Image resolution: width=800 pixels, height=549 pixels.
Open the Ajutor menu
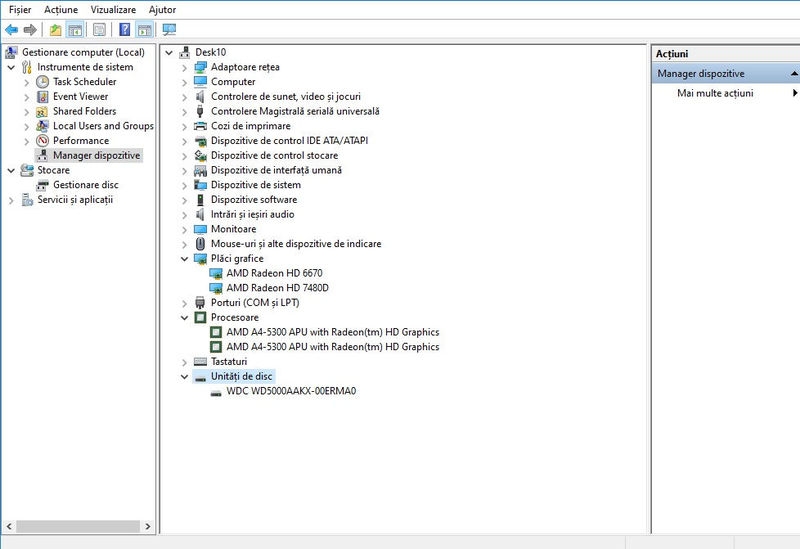pyautogui.click(x=162, y=10)
